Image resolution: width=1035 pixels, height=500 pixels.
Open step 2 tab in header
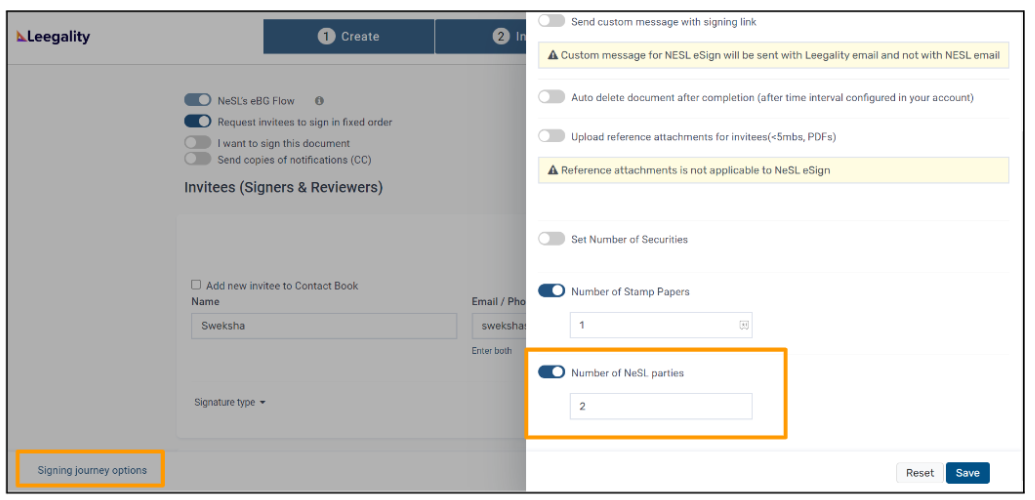480,36
